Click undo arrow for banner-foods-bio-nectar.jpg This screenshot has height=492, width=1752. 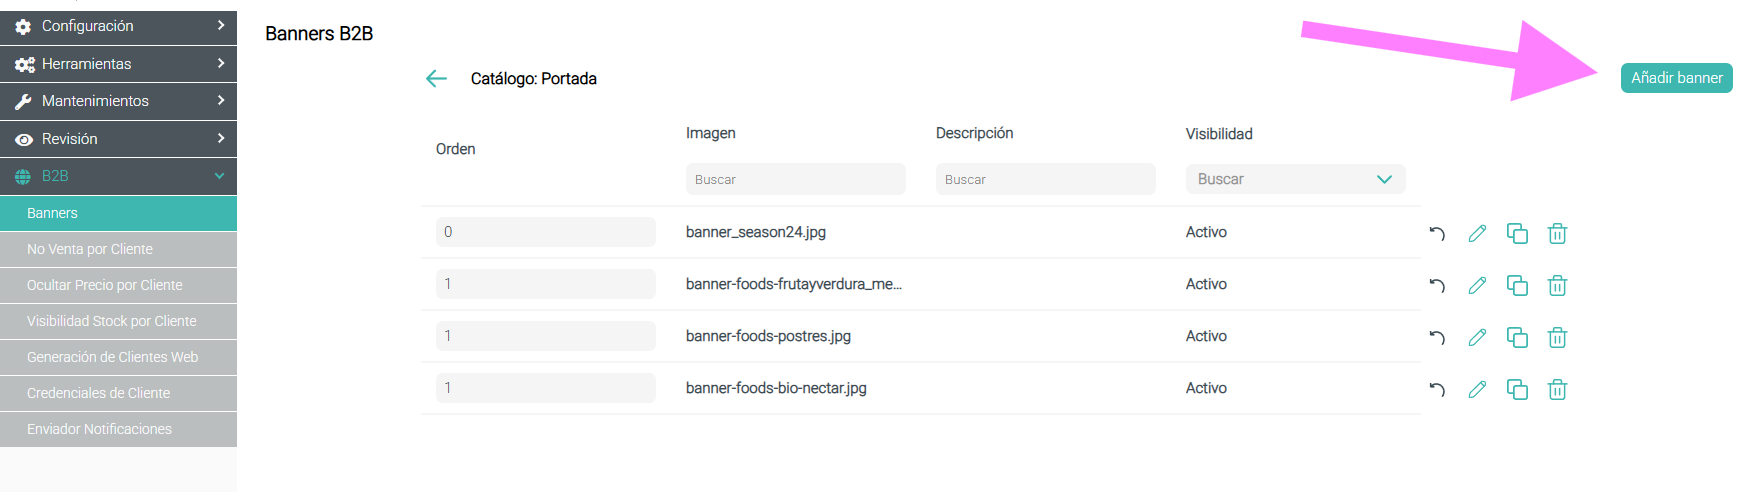(x=1437, y=390)
